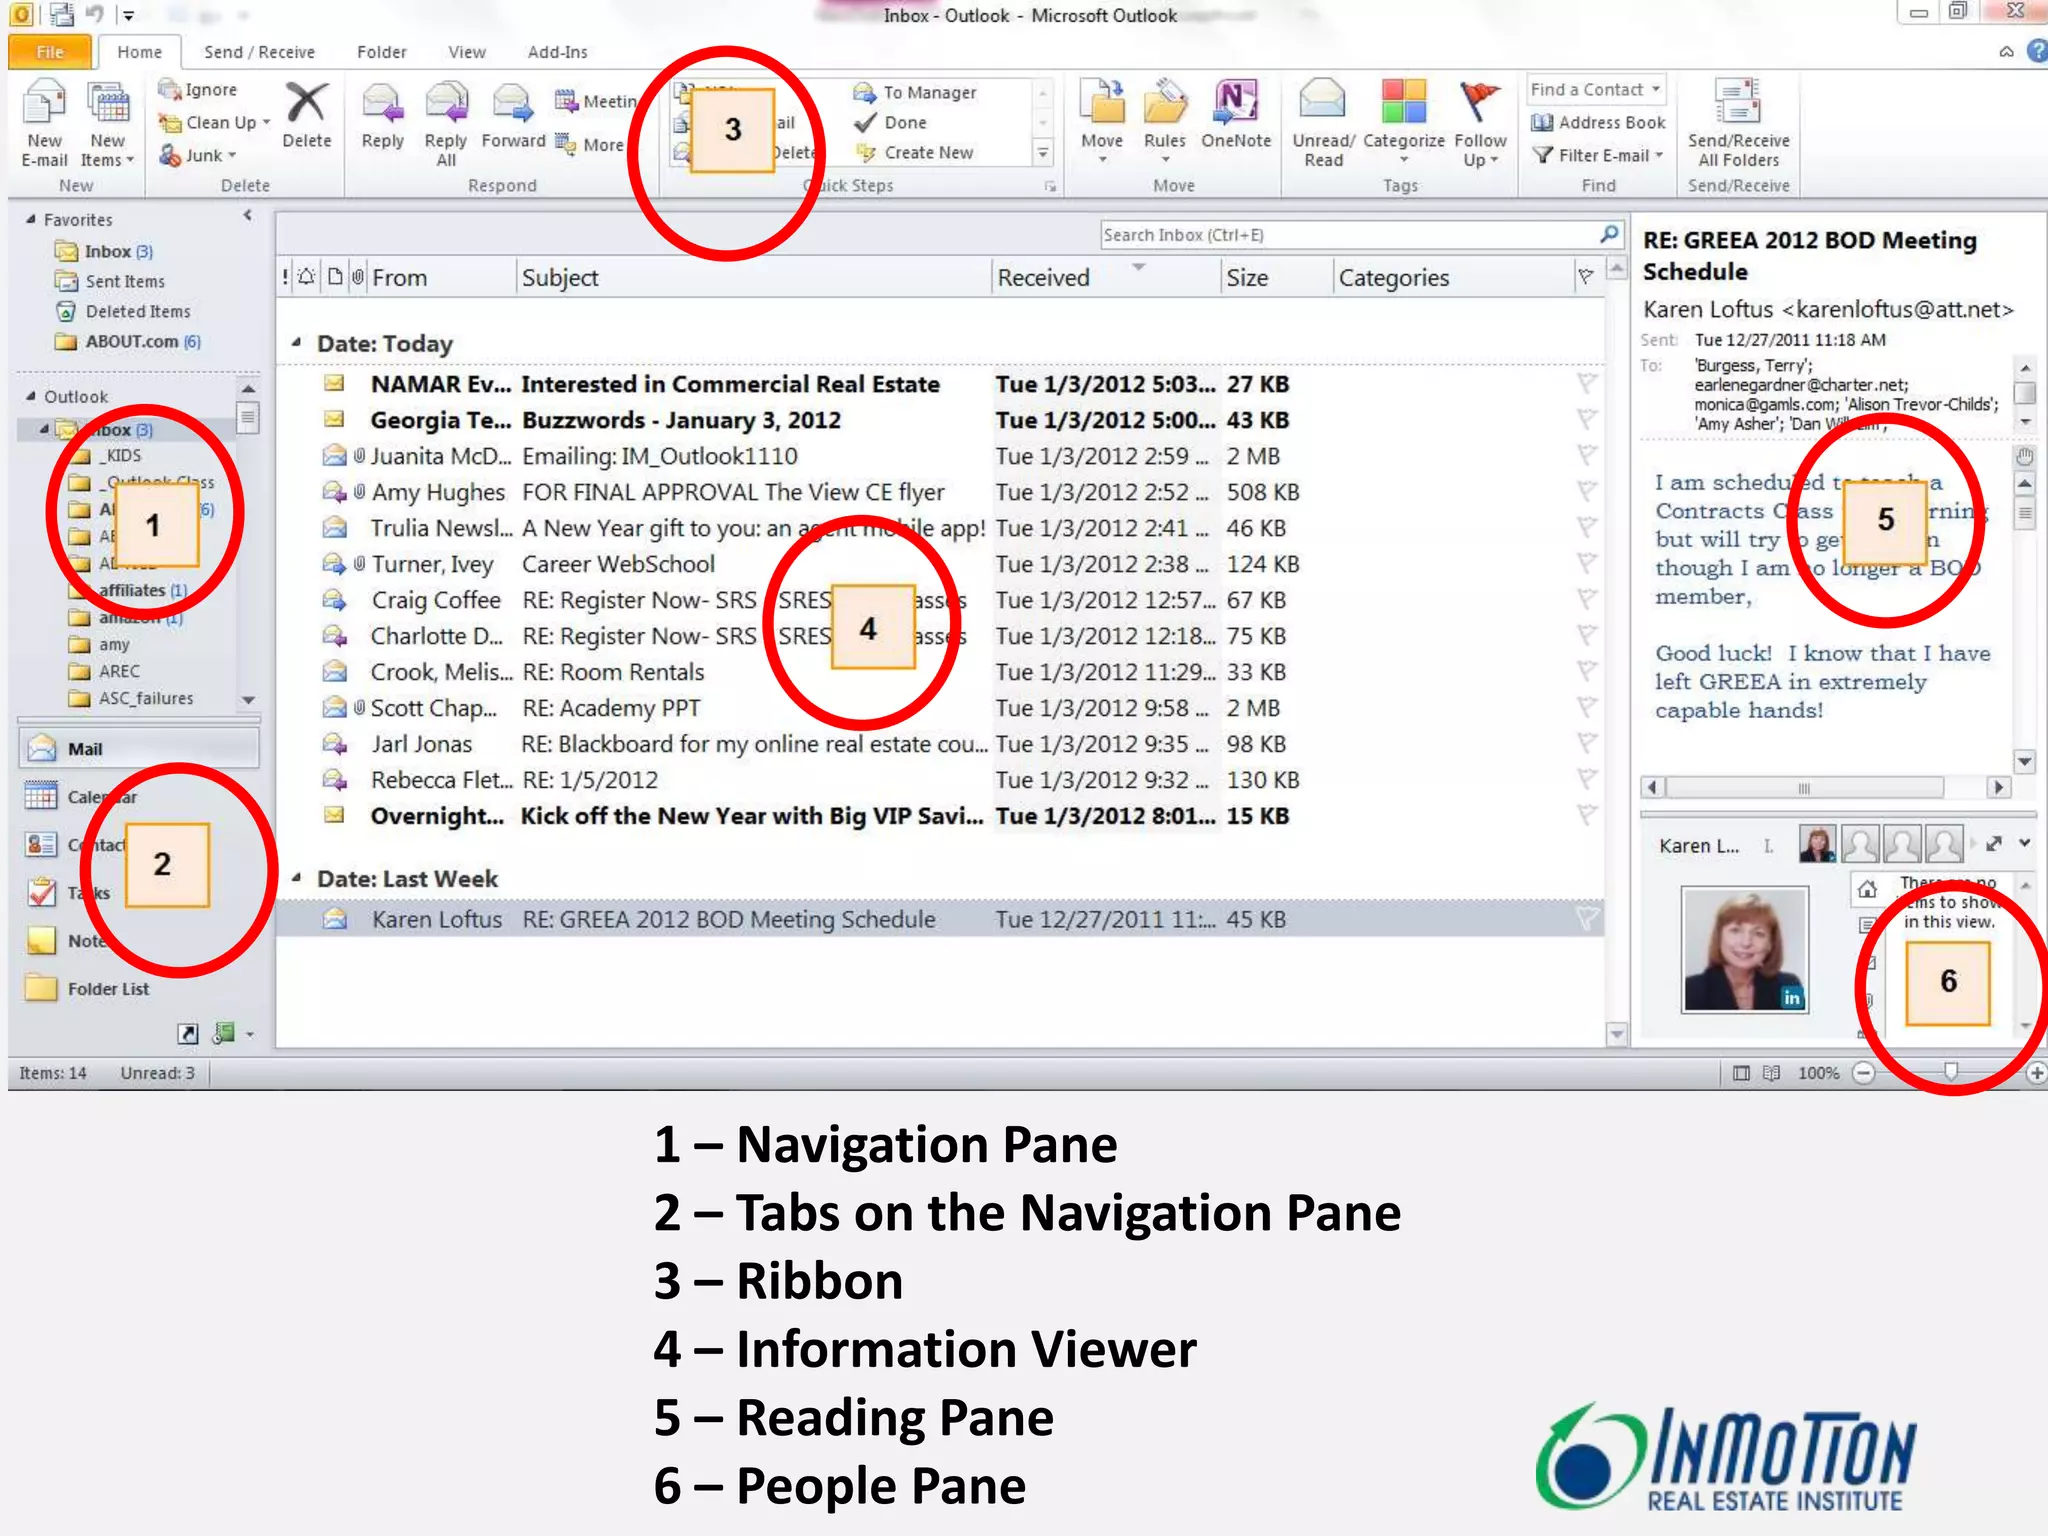The width and height of the screenshot is (2048, 1536).
Task: Flag the Juanita McD... message
Action: point(1586,455)
